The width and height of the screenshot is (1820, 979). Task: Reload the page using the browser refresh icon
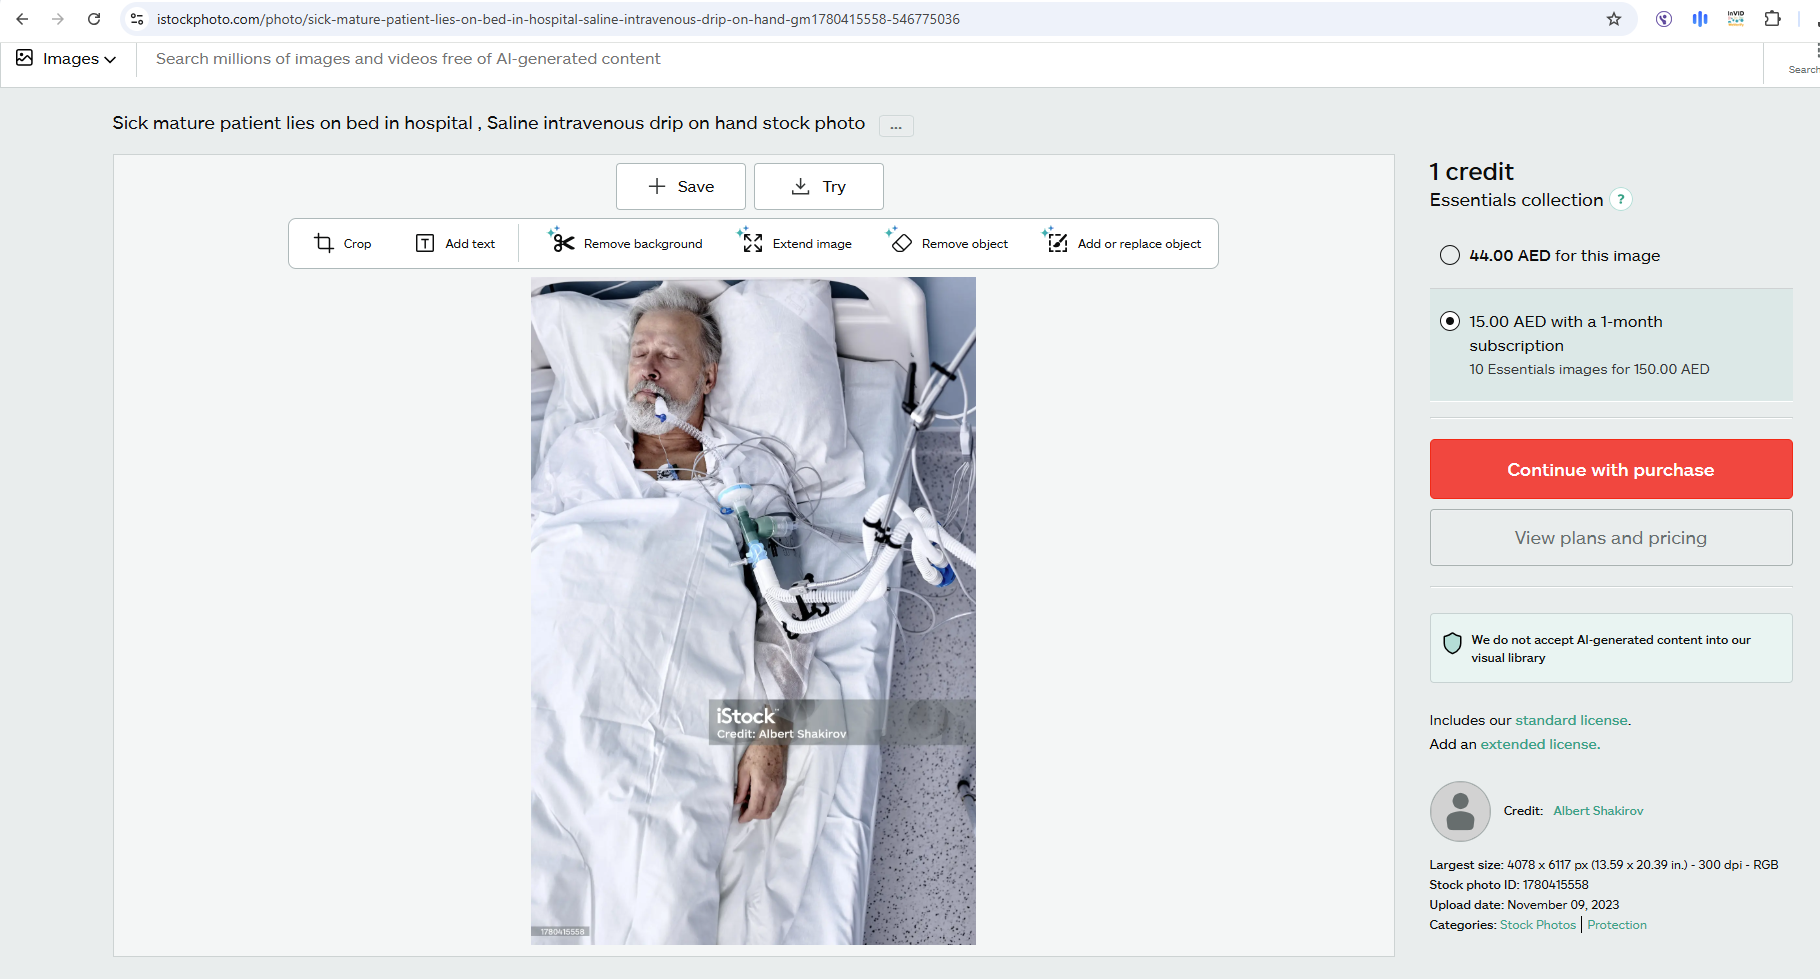(x=94, y=19)
